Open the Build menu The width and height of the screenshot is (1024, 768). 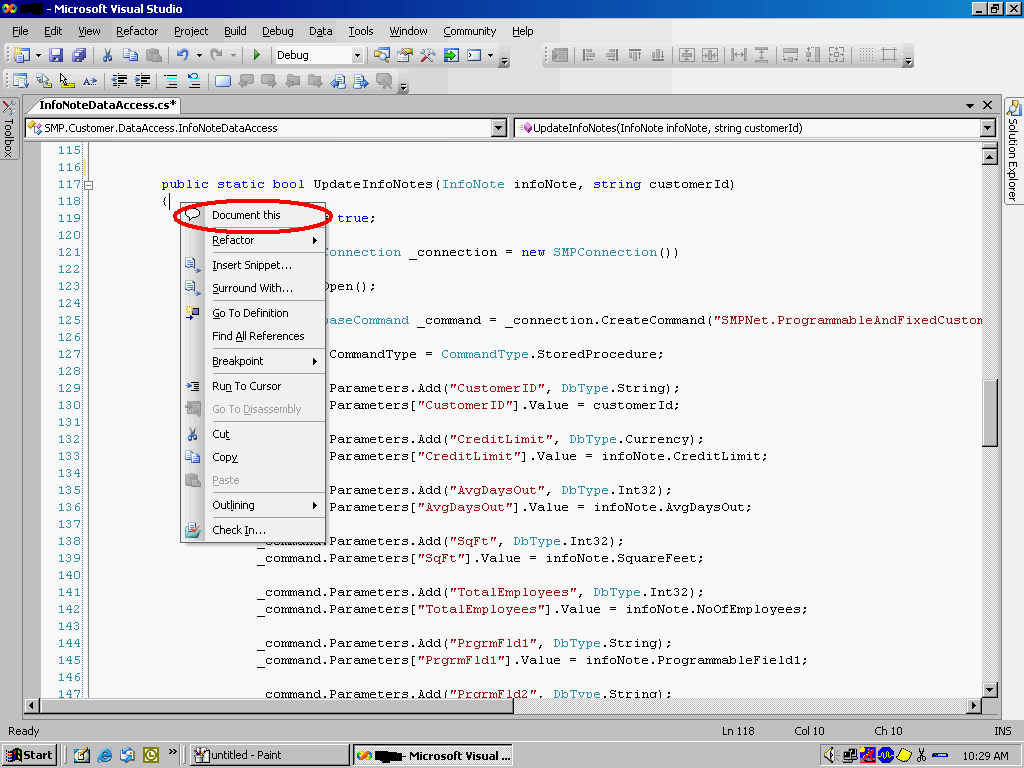pyautogui.click(x=235, y=31)
